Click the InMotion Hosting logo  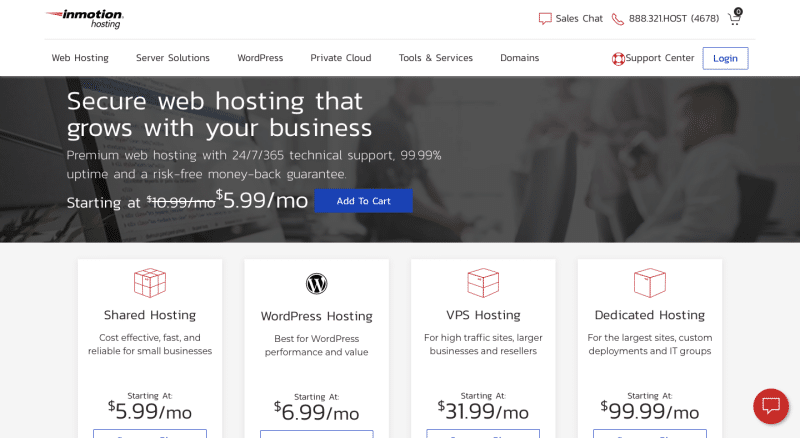pyautogui.click(x=85, y=19)
